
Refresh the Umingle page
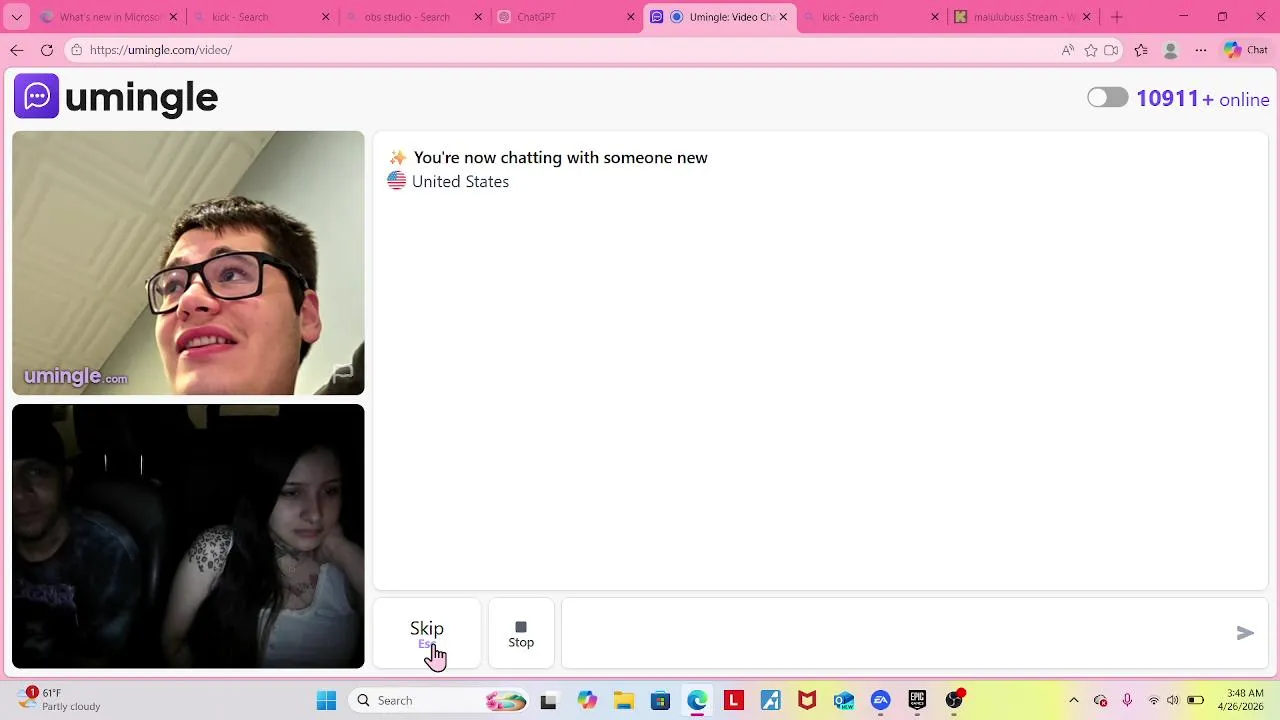[47, 50]
